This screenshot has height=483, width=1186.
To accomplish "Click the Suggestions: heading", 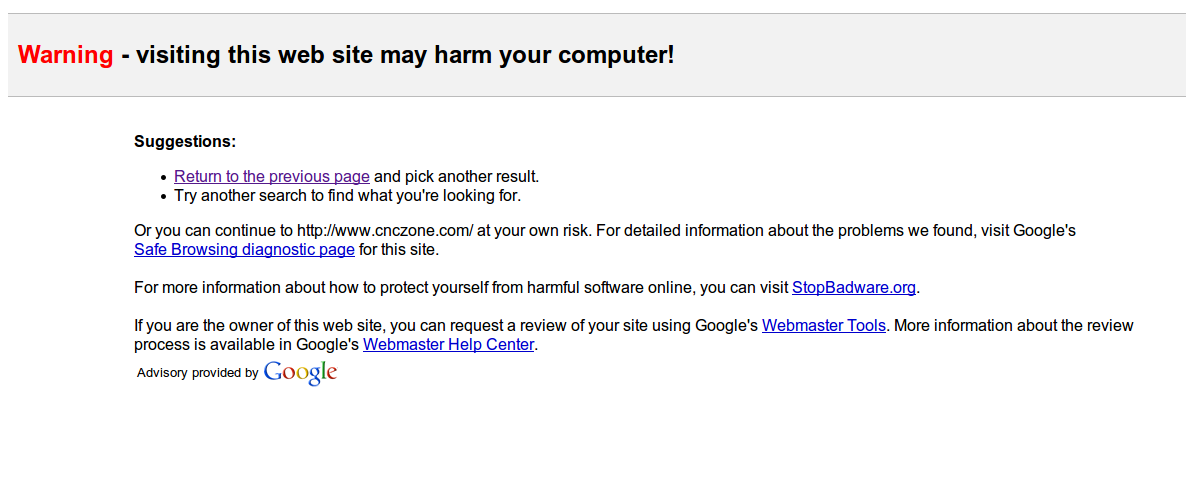I will click(185, 142).
